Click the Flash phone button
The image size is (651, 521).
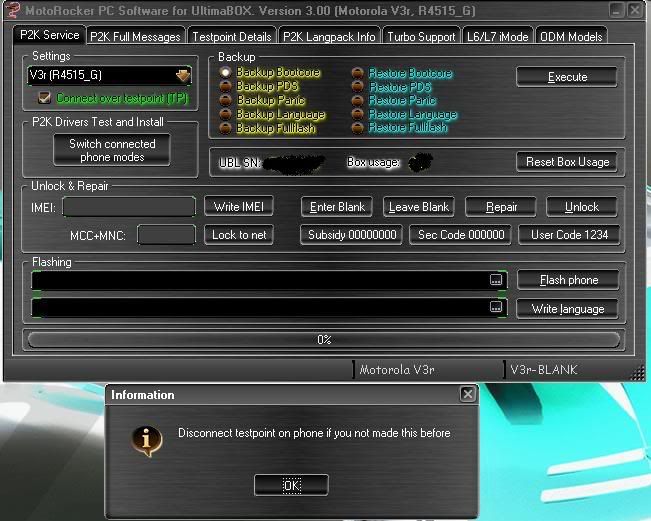pyautogui.click(x=568, y=280)
